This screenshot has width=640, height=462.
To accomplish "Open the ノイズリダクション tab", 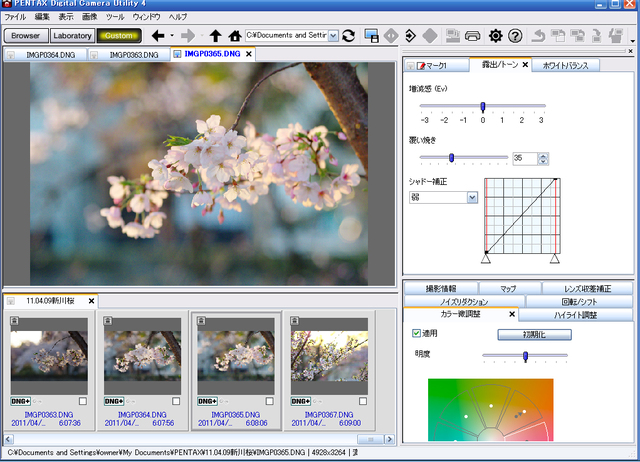I will [464, 302].
